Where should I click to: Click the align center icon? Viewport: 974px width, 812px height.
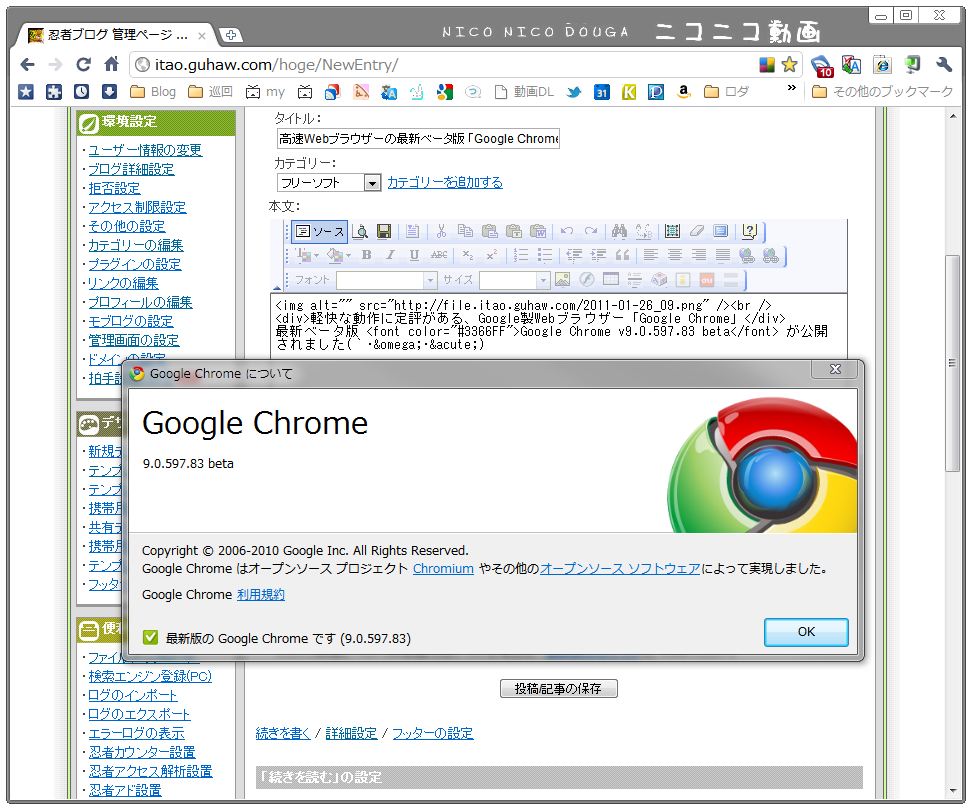pyautogui.click(x=675, y=255)
